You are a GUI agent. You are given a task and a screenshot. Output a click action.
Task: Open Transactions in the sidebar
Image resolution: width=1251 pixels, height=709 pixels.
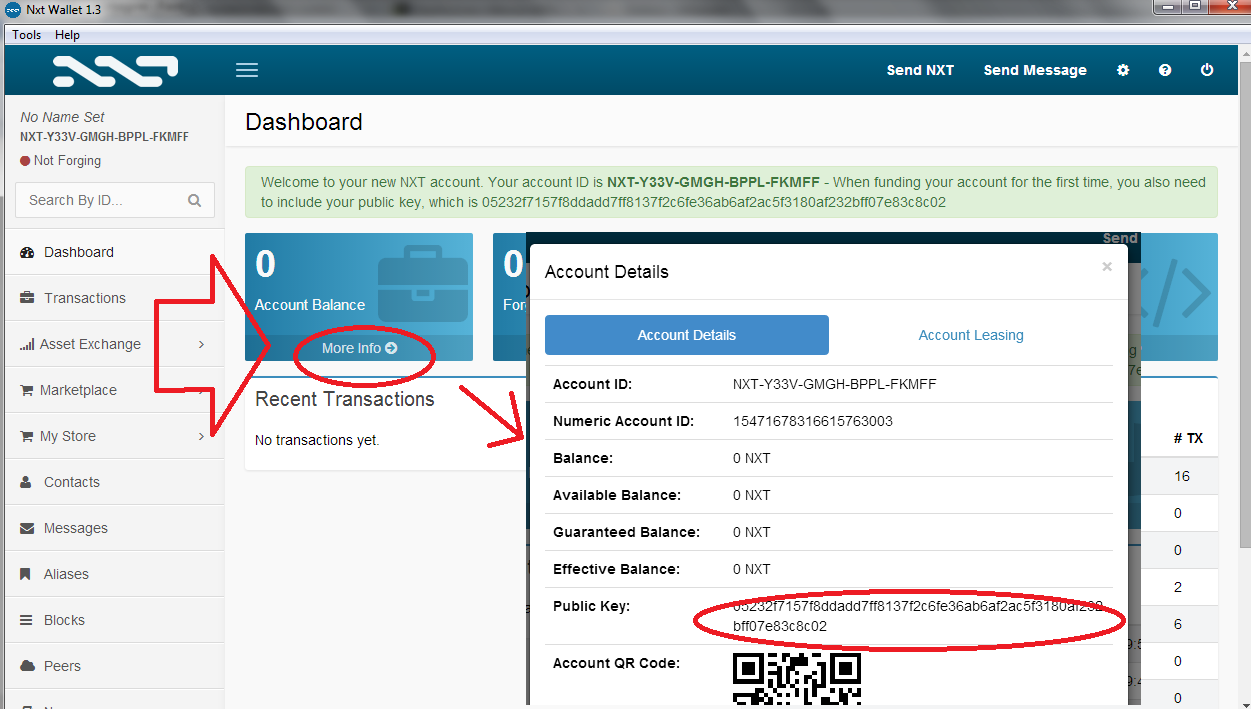click(114, 298)
